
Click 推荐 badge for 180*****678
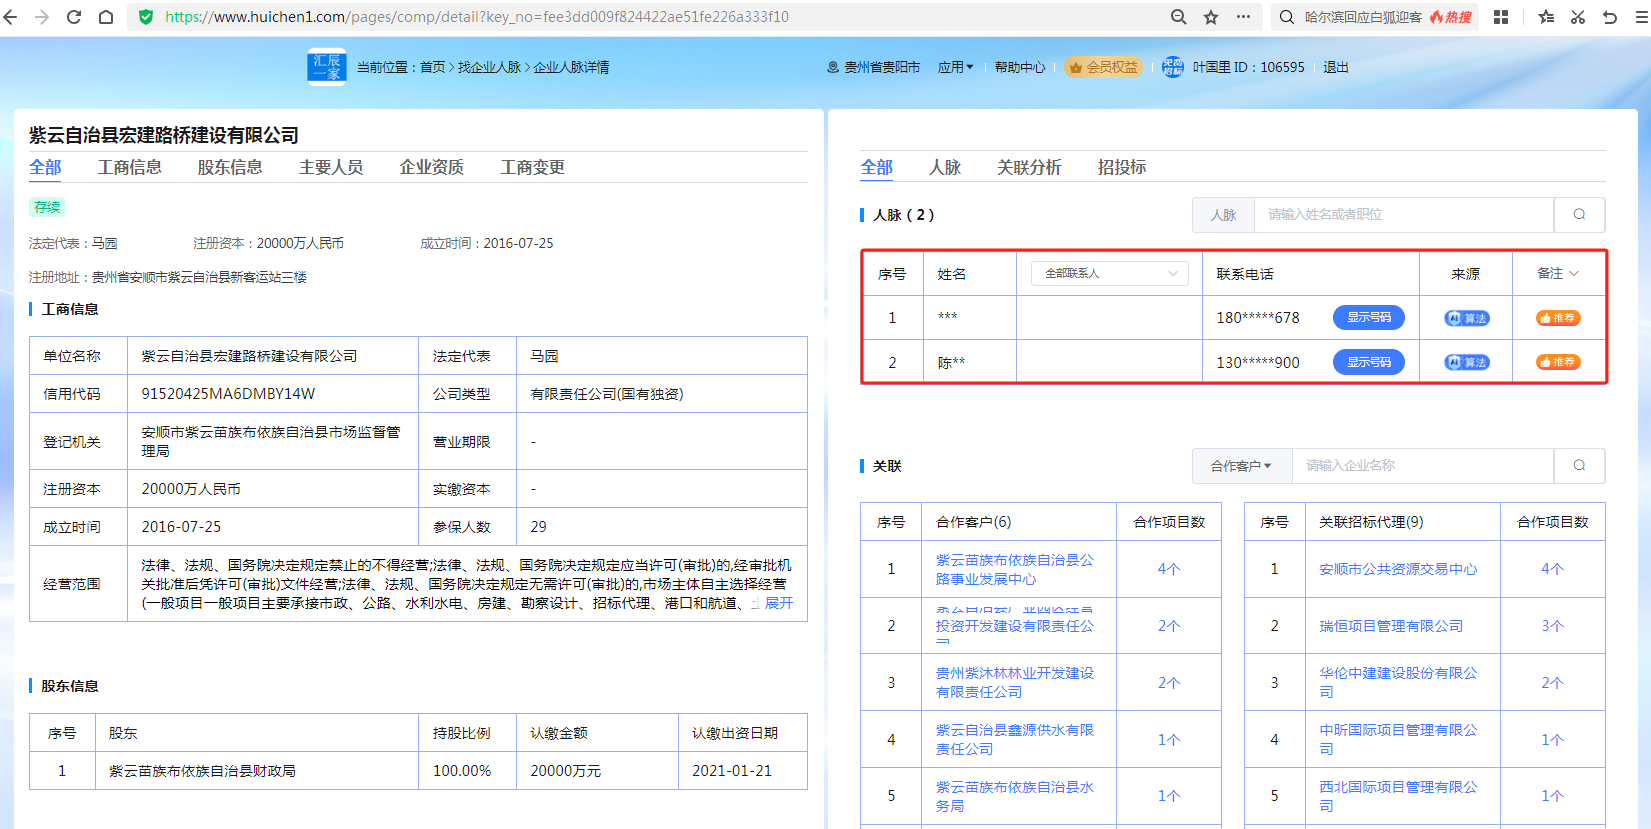1558,318
